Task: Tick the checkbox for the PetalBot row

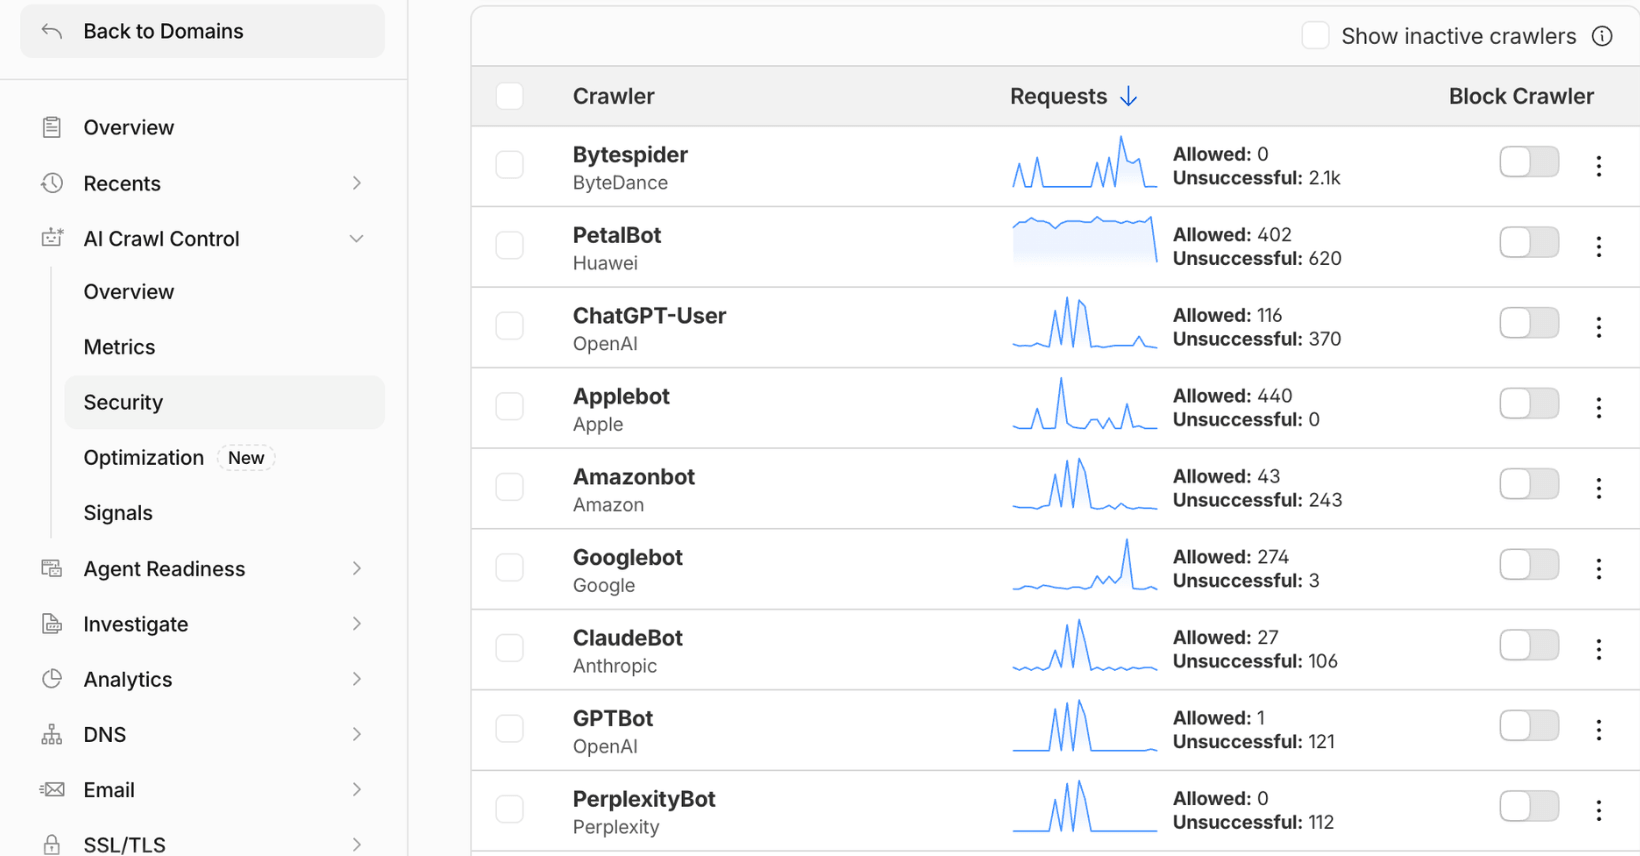Action: 510,245
